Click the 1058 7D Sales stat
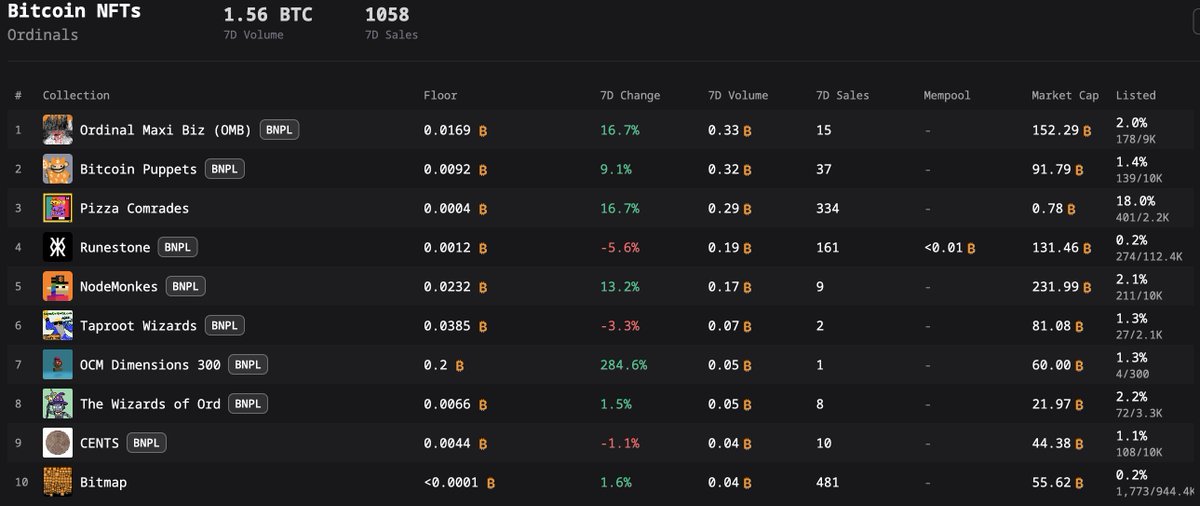 [388, 15]
